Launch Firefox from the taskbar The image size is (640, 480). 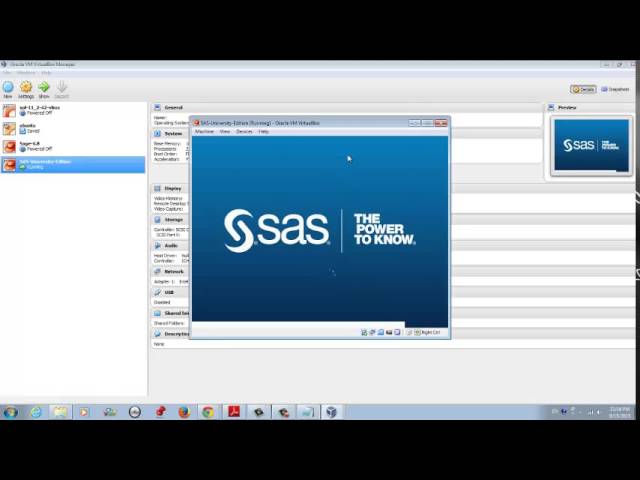(x=184, y=412)
